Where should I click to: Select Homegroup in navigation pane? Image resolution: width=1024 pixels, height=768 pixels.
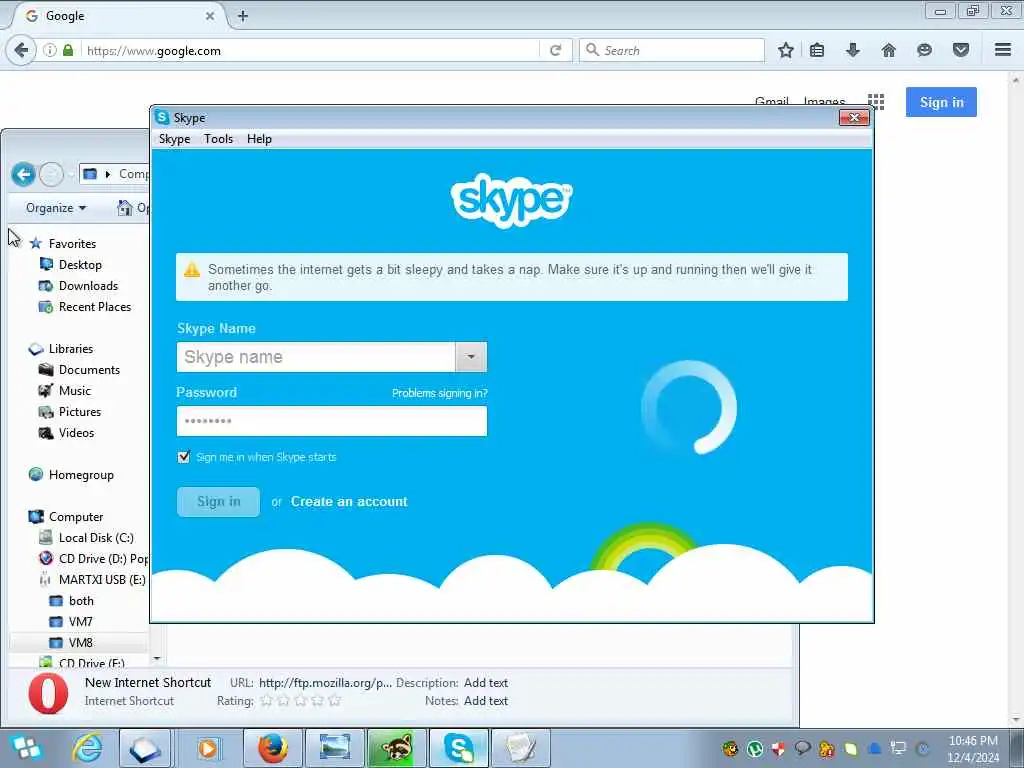(x=81, y=475)
